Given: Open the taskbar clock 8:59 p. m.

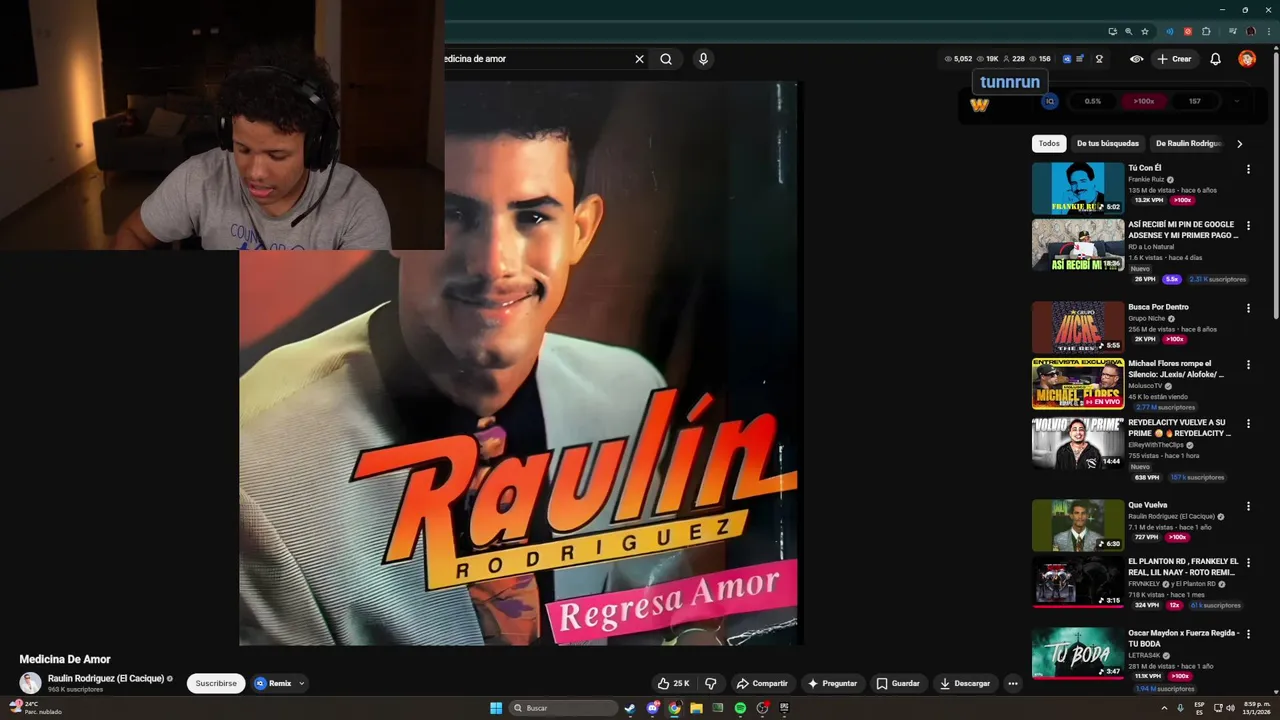Looking at the screenshot, I should [x=1256, y=708].
